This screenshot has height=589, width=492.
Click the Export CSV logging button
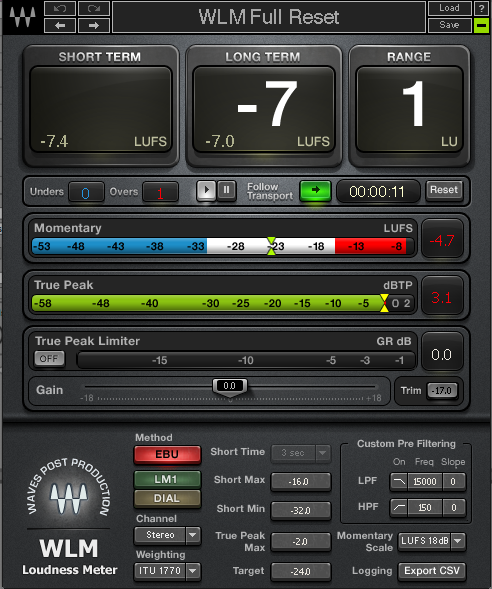click(x=432, y=571)
